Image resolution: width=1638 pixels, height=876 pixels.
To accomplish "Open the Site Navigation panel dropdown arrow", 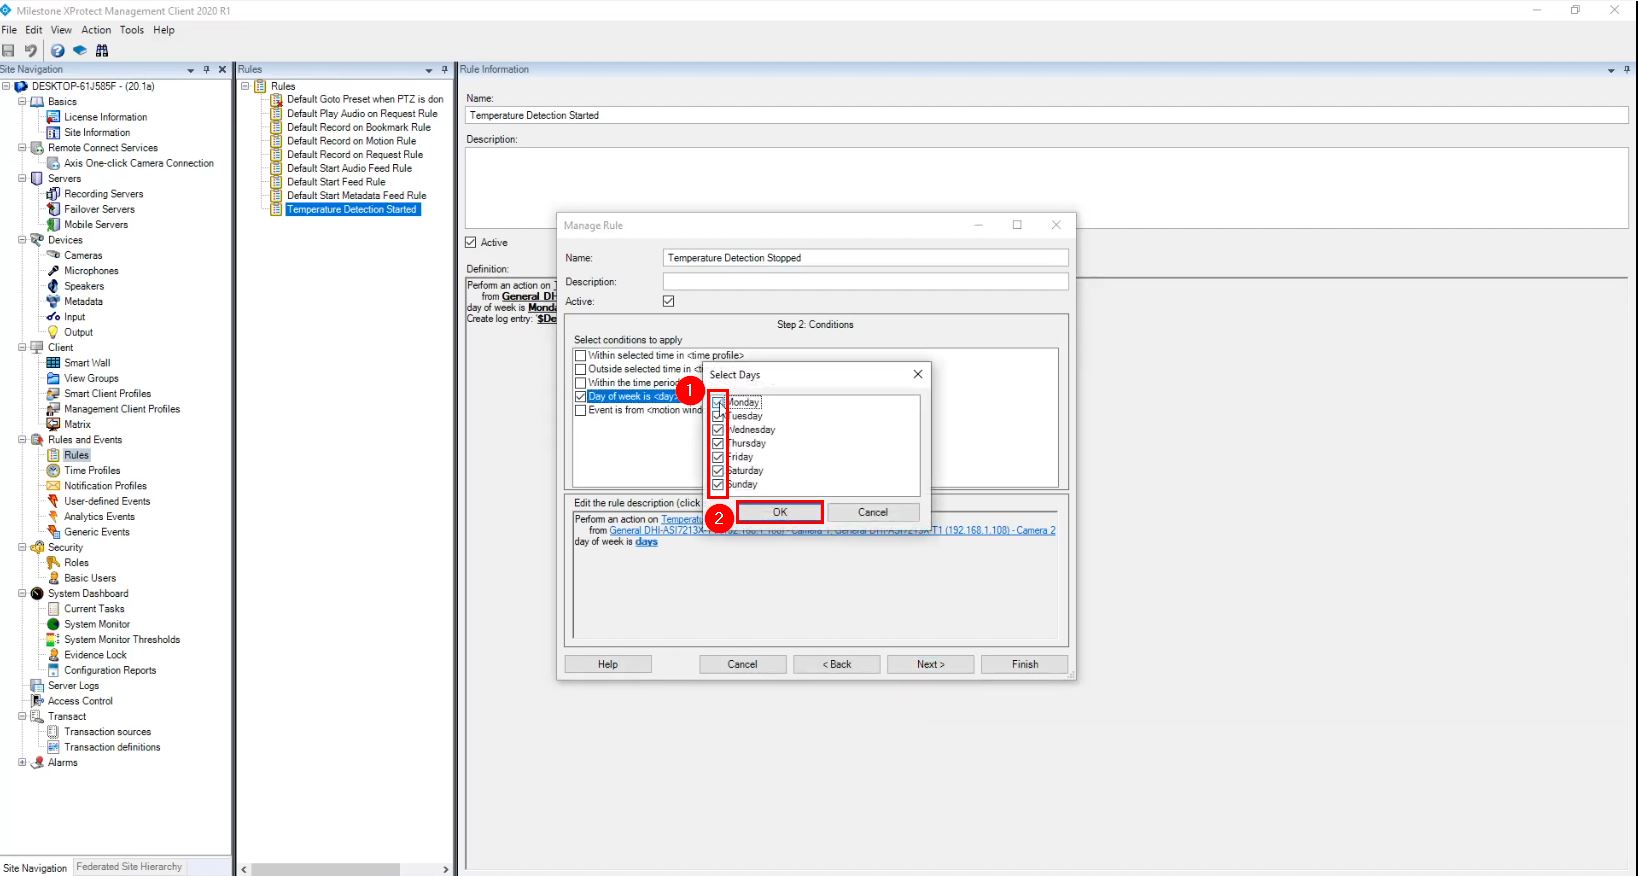I will pyautogui.click(x=191, y=70).
